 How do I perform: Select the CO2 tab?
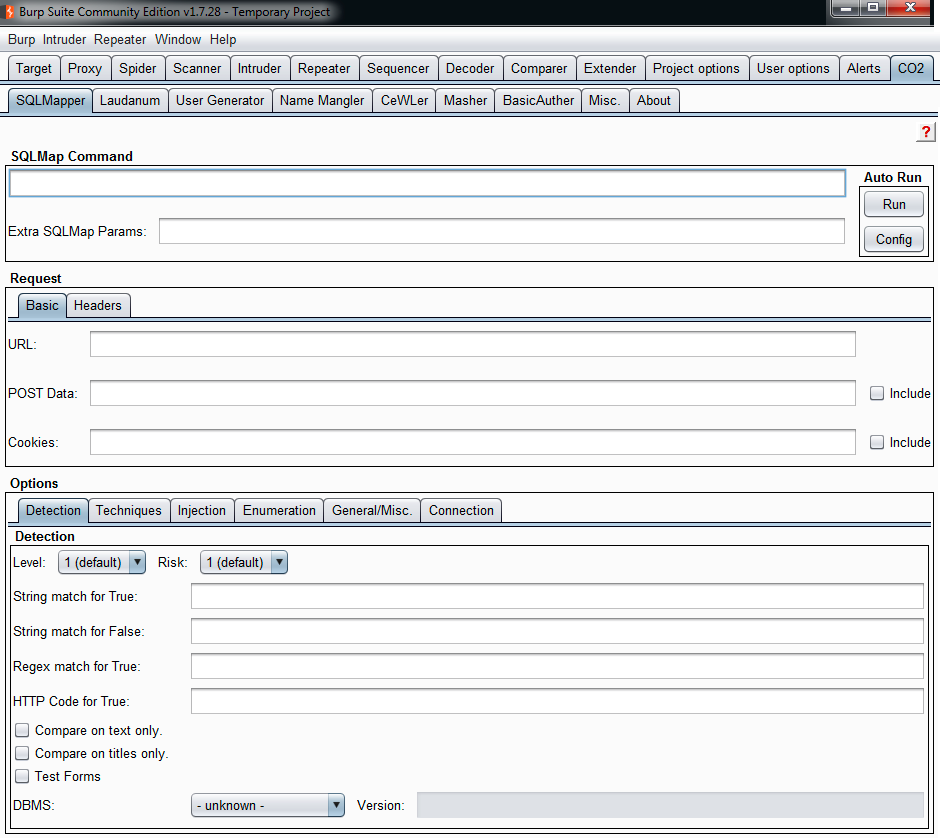pos(911,68)
